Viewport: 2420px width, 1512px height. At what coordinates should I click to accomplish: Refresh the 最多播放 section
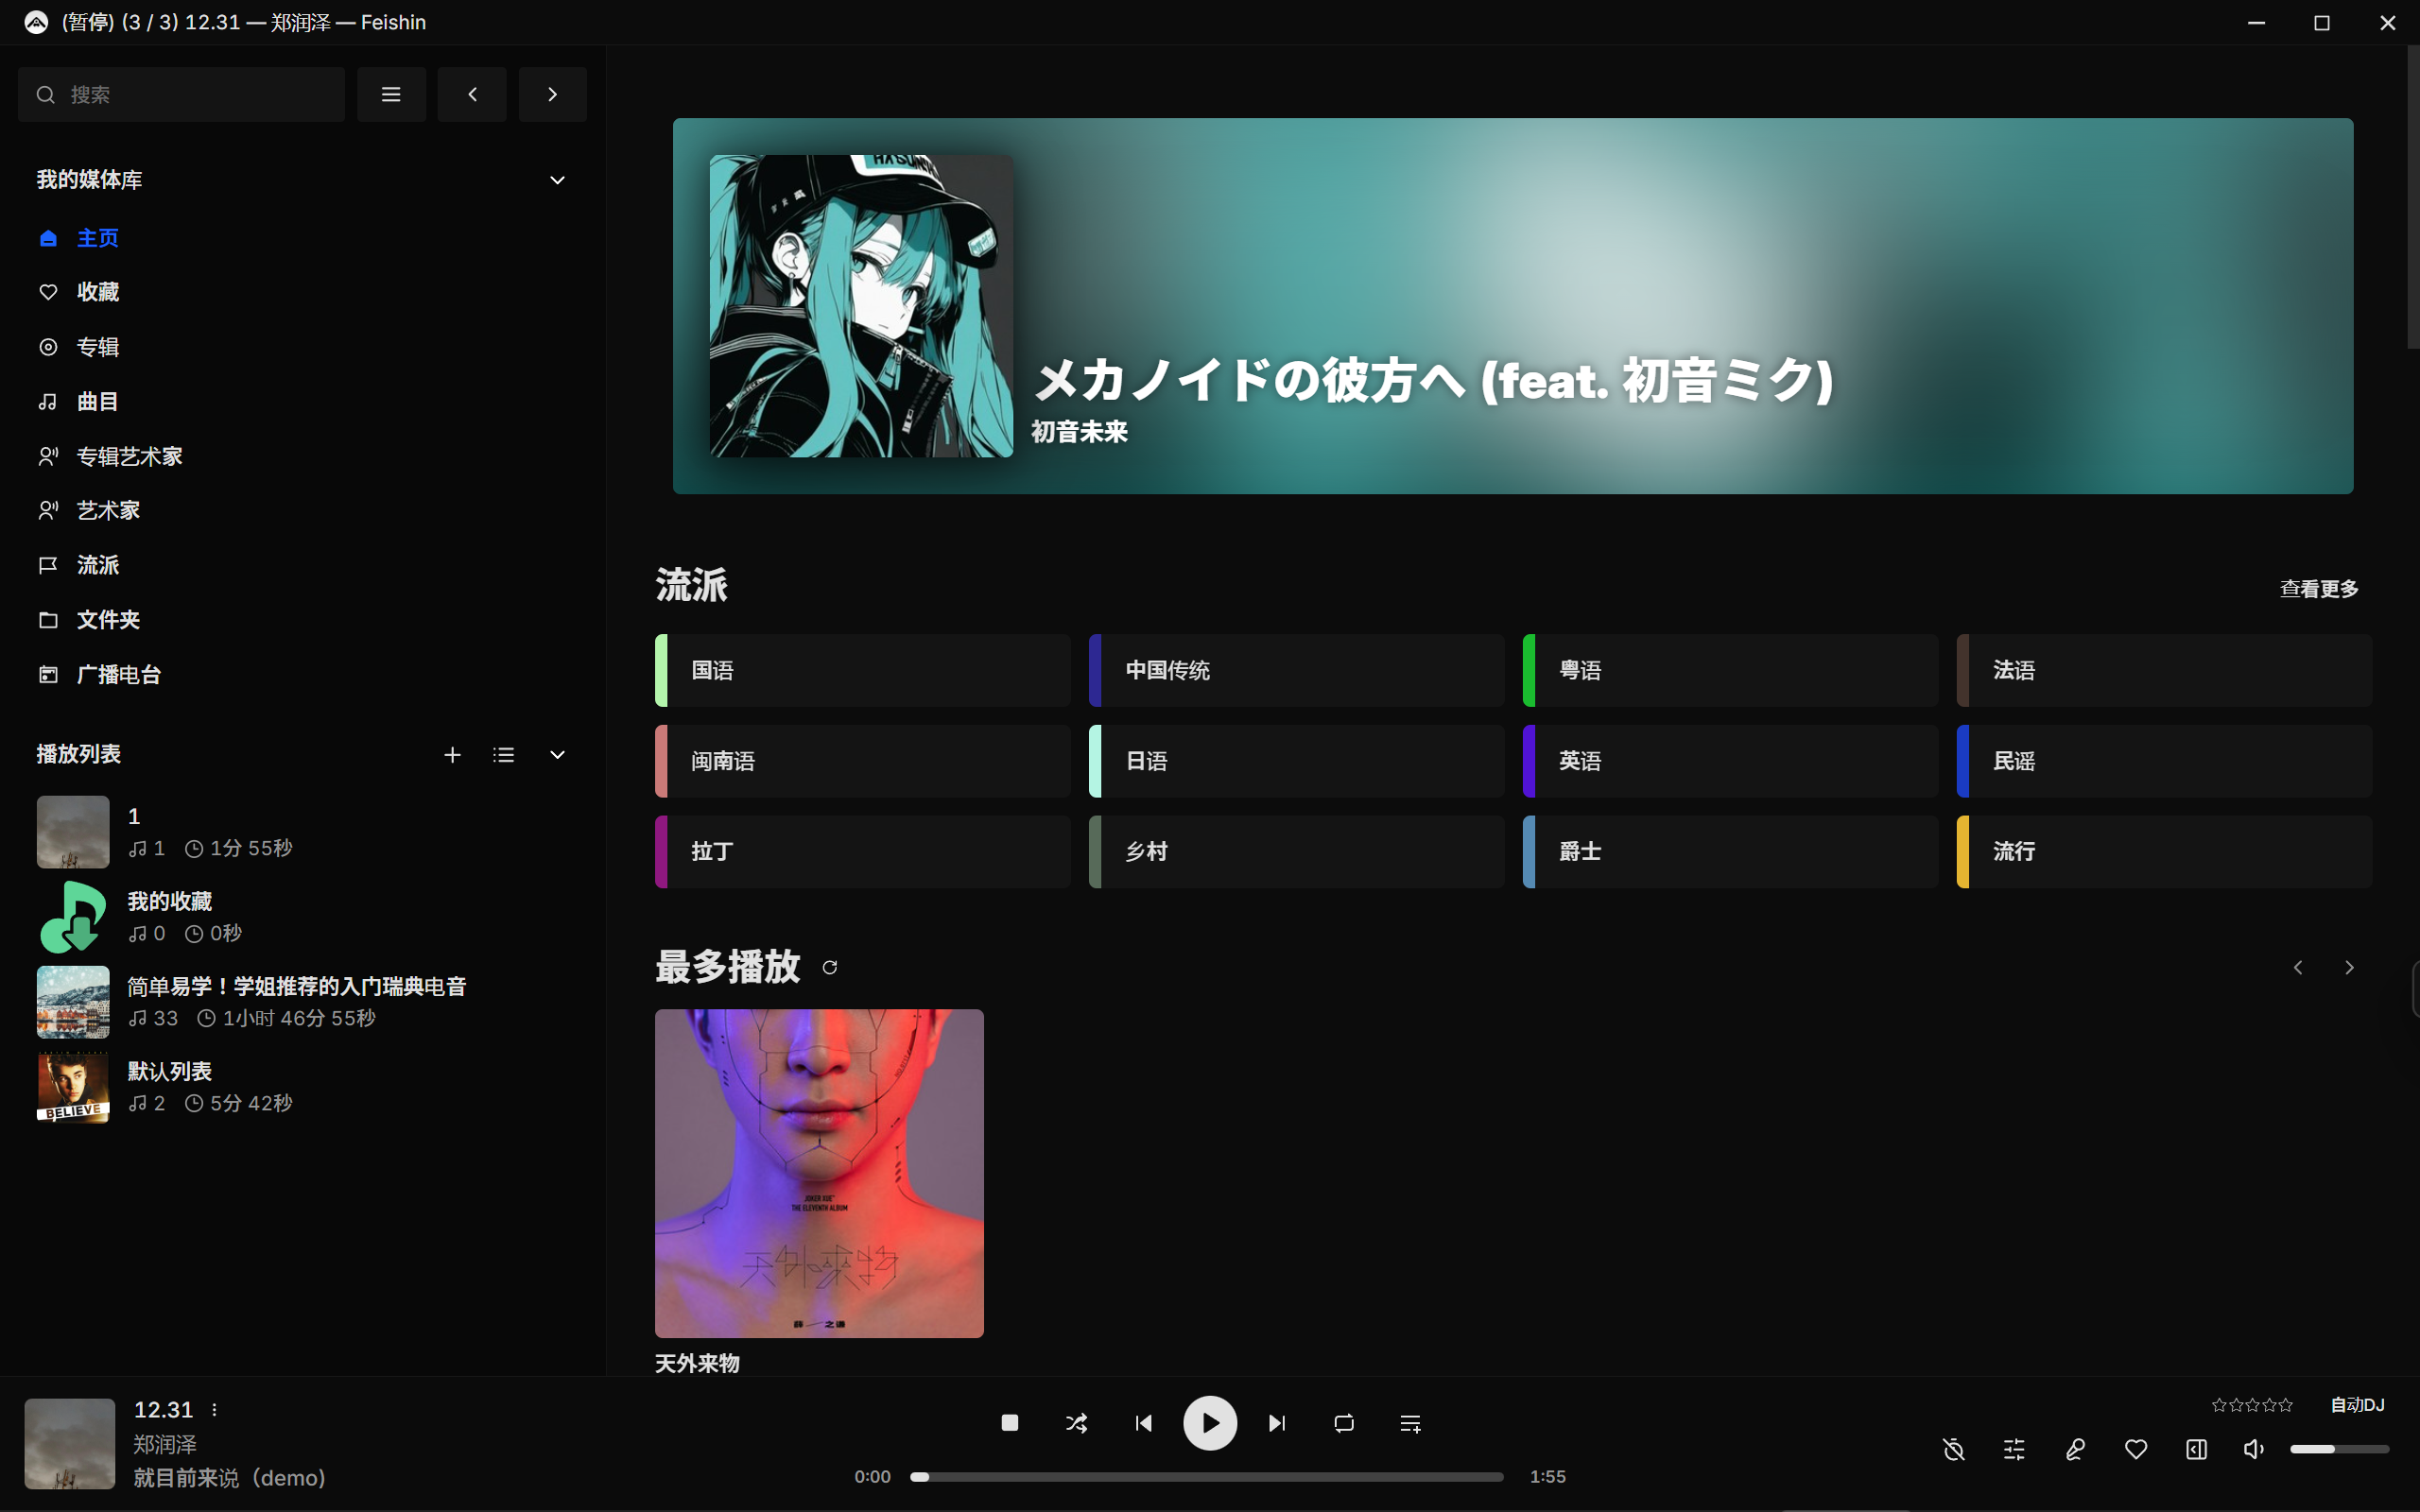pyautogui.click(x=829, y=967)
